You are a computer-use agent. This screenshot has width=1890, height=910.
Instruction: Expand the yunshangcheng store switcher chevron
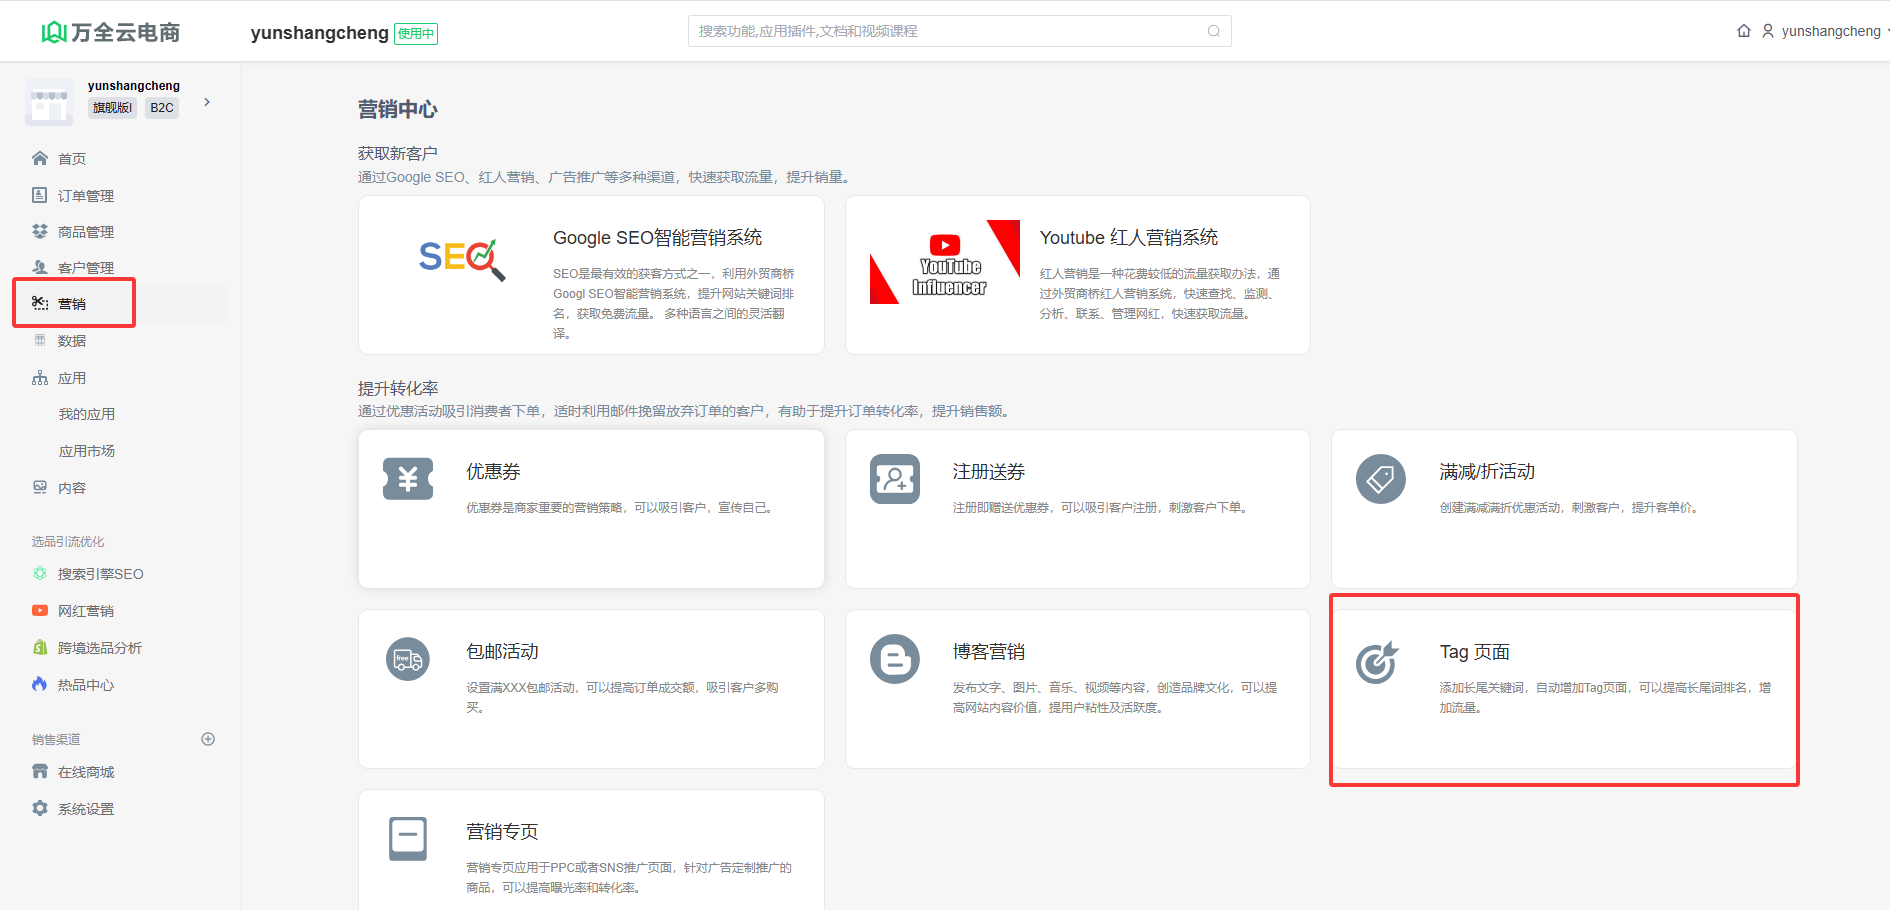point(207,102)
